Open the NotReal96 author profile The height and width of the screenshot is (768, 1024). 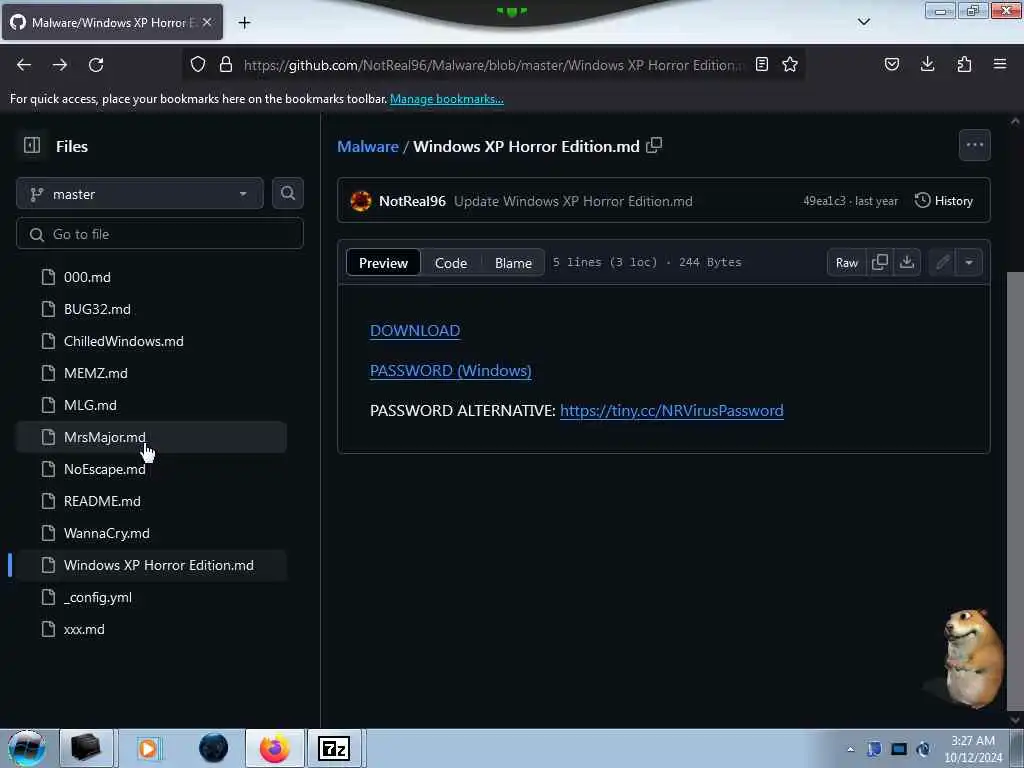(x=412, y=200)
